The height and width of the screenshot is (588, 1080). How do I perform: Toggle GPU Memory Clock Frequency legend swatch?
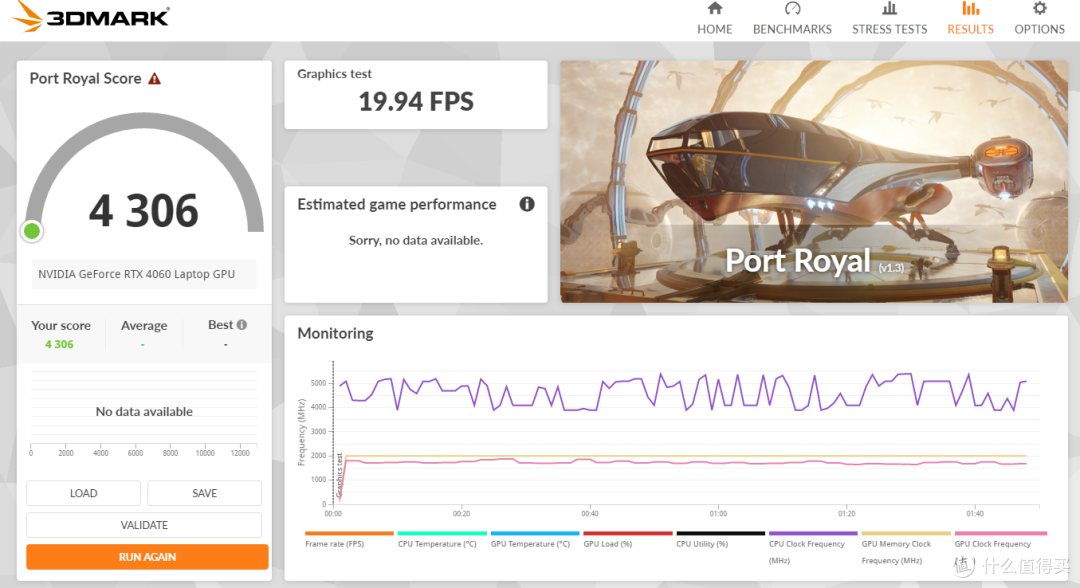tap(906, 533)
